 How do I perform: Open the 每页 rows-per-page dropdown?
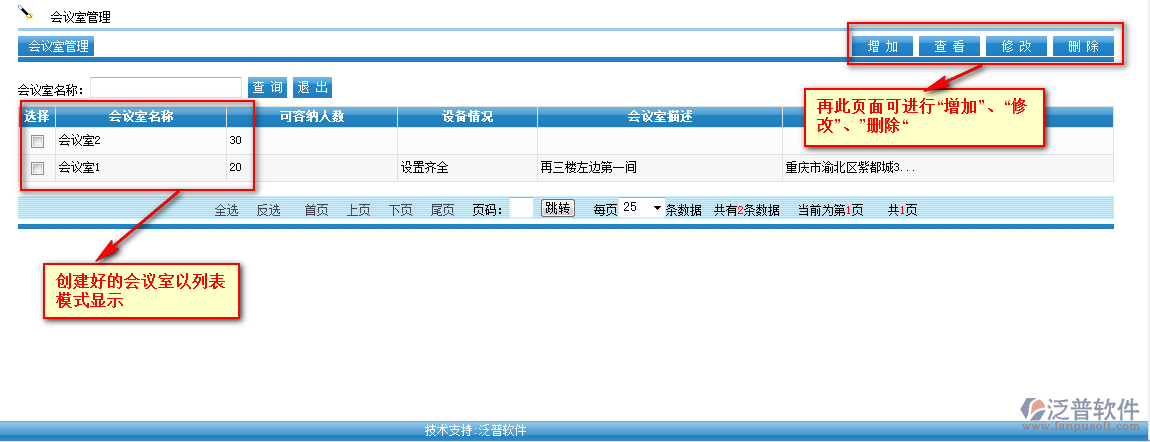(642, 208)
